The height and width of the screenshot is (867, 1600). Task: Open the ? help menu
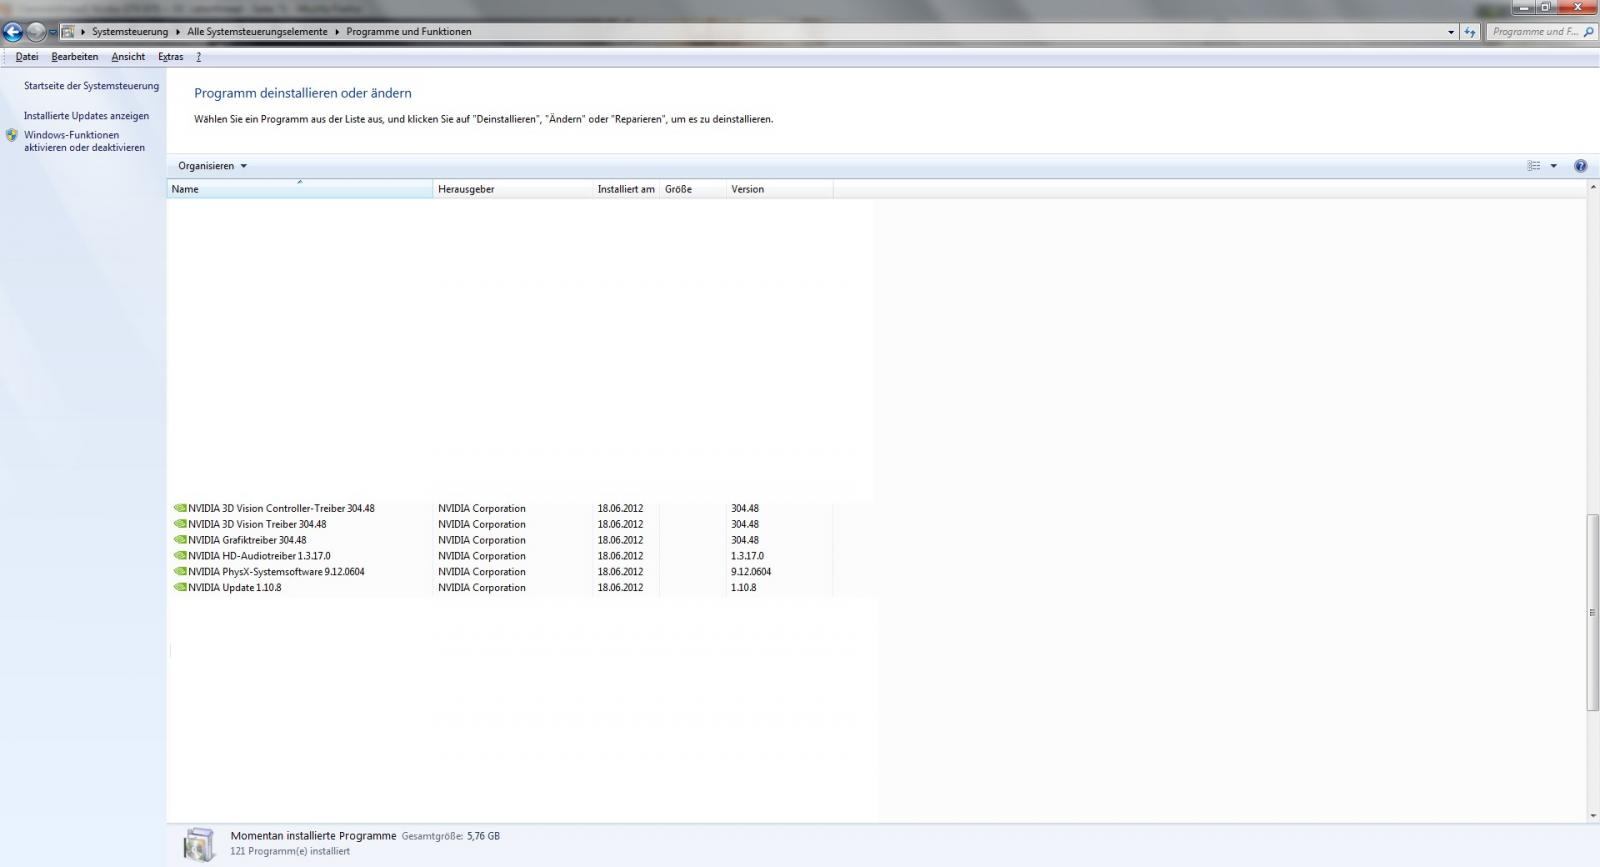(x=198, y=57)
